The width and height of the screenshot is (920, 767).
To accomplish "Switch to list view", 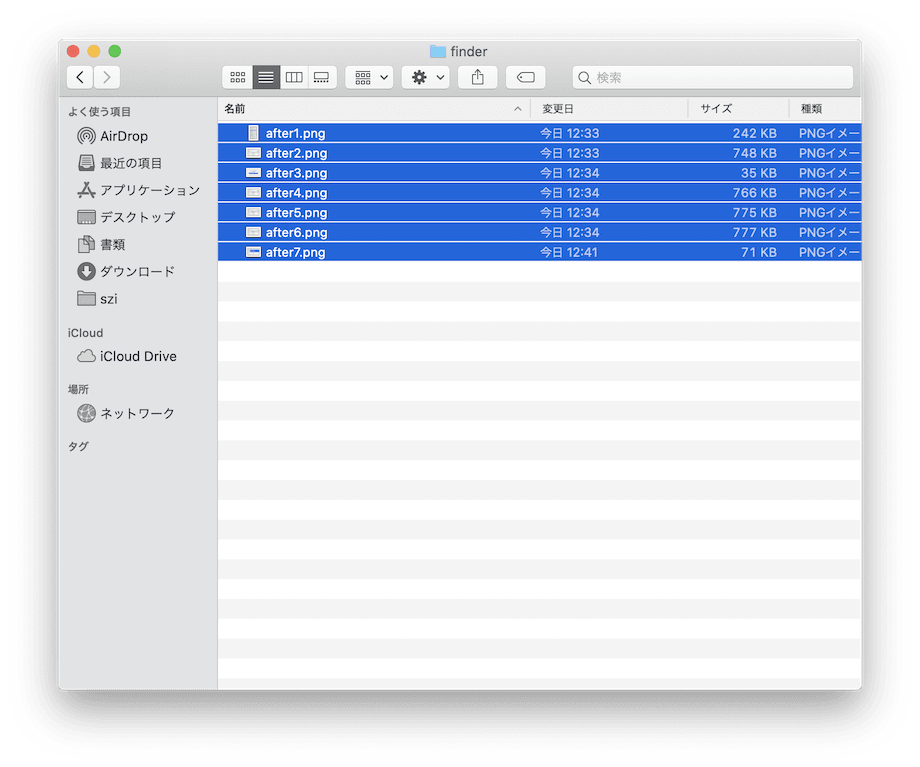I will [x=266, y=77].
